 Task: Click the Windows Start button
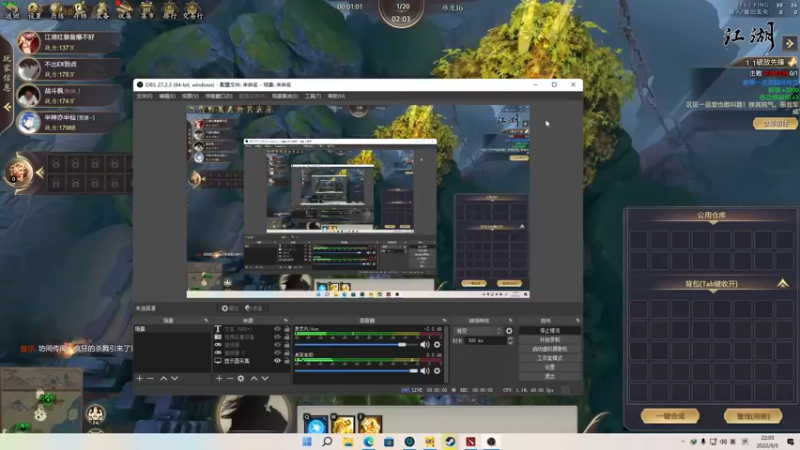click(307, 441)
